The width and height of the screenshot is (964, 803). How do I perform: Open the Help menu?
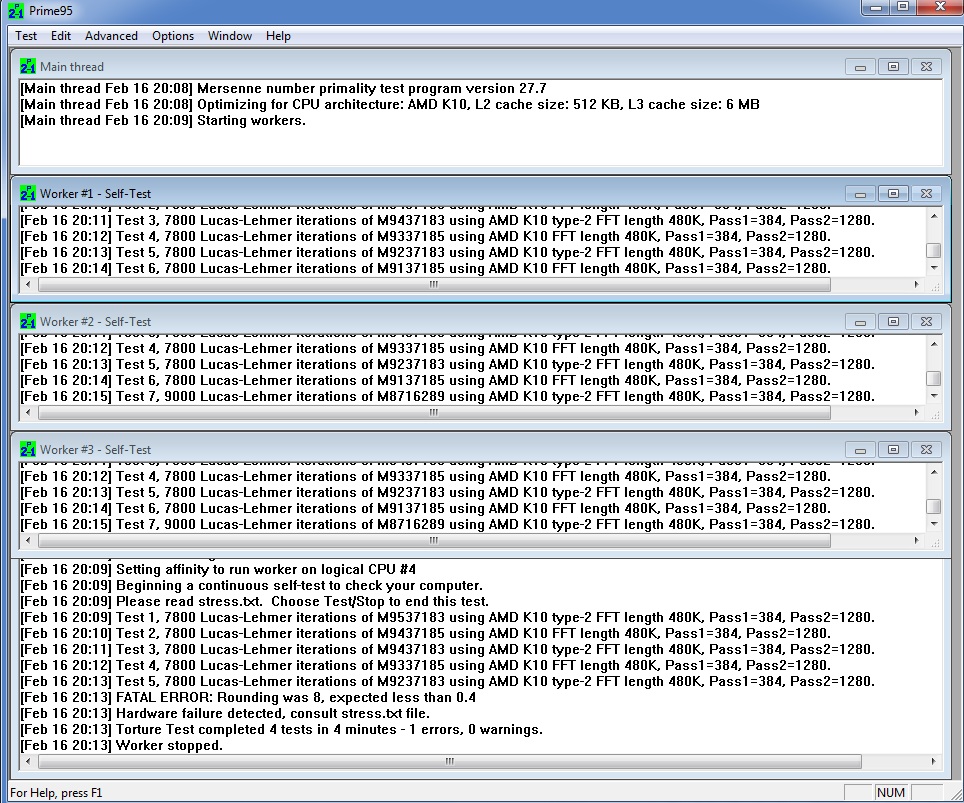pyautogui.click(x=278, y=36)
